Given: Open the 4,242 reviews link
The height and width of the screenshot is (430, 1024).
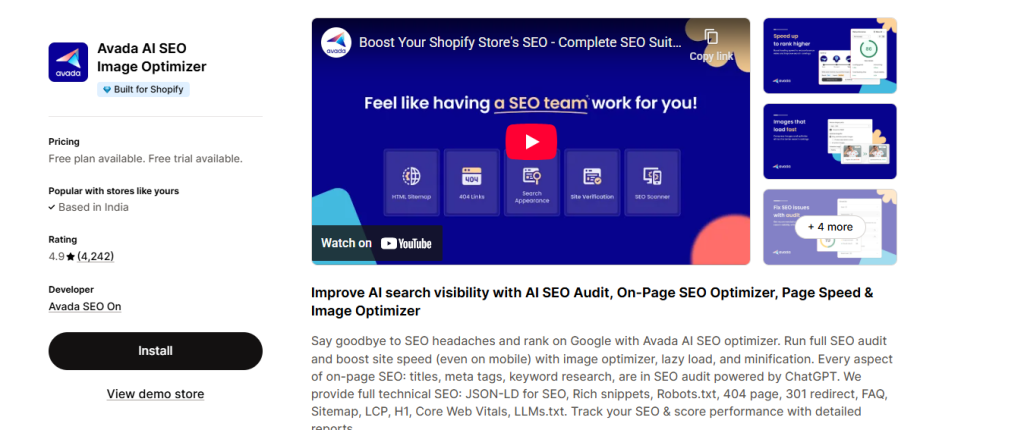Looking at the screenshot, I should tap(96, 257).
